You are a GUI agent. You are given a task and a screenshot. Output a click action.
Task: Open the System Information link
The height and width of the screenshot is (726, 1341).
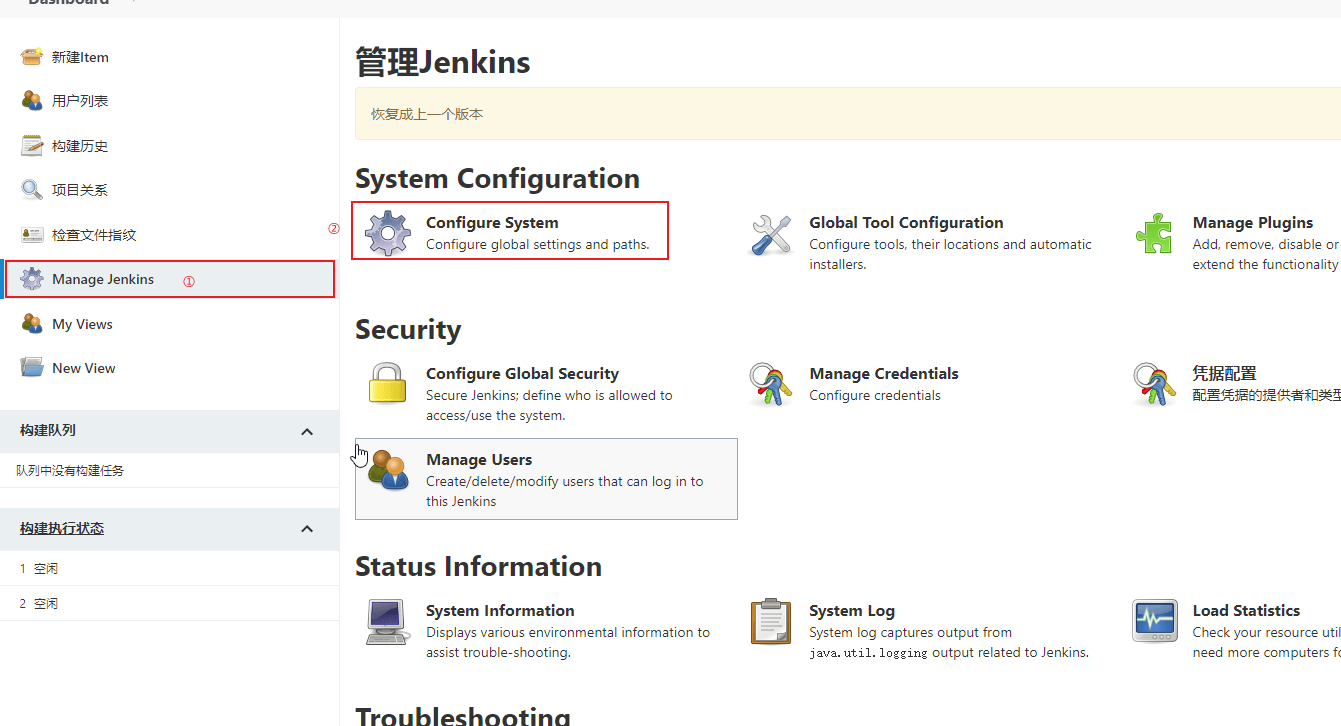pos(500,610)
